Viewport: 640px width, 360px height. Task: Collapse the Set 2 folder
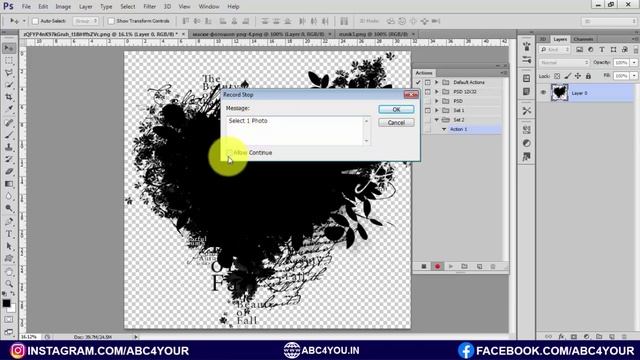pyautogui.click(x=437, y=120)
